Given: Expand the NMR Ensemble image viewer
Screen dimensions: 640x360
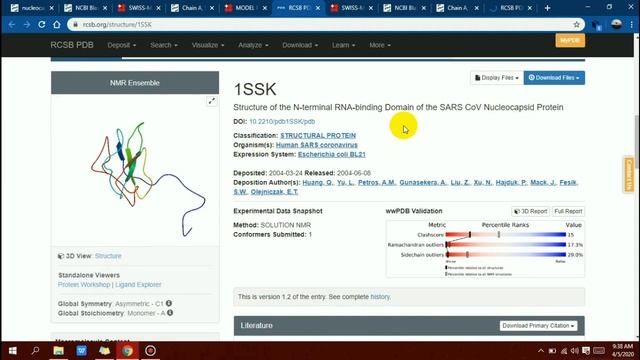Looking at the screenshot, I should coord(211,101).
